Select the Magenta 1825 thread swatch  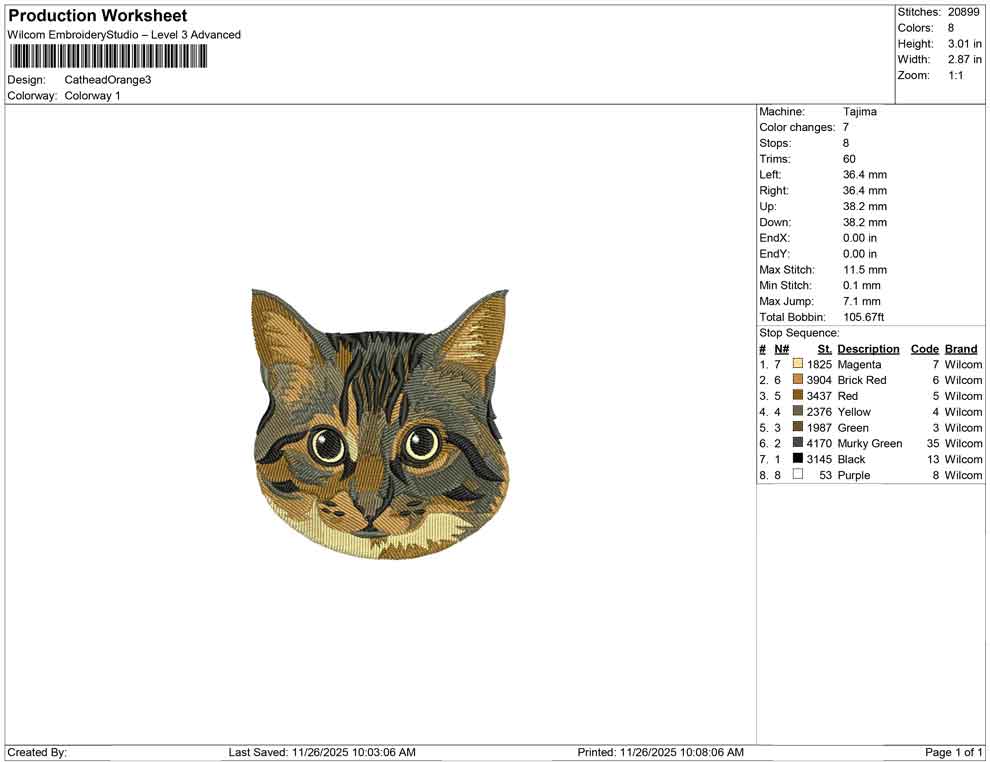point(797,364)
